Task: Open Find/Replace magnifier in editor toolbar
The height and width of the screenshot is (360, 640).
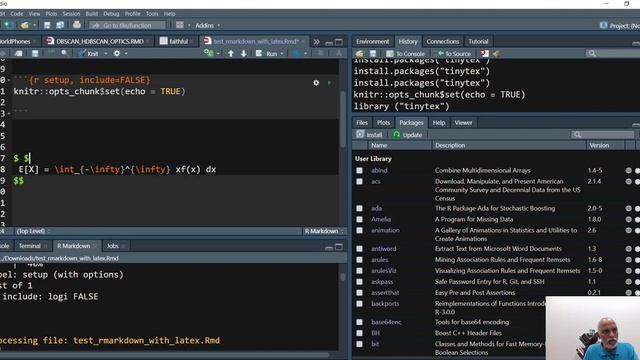Action: click(64, 53)
